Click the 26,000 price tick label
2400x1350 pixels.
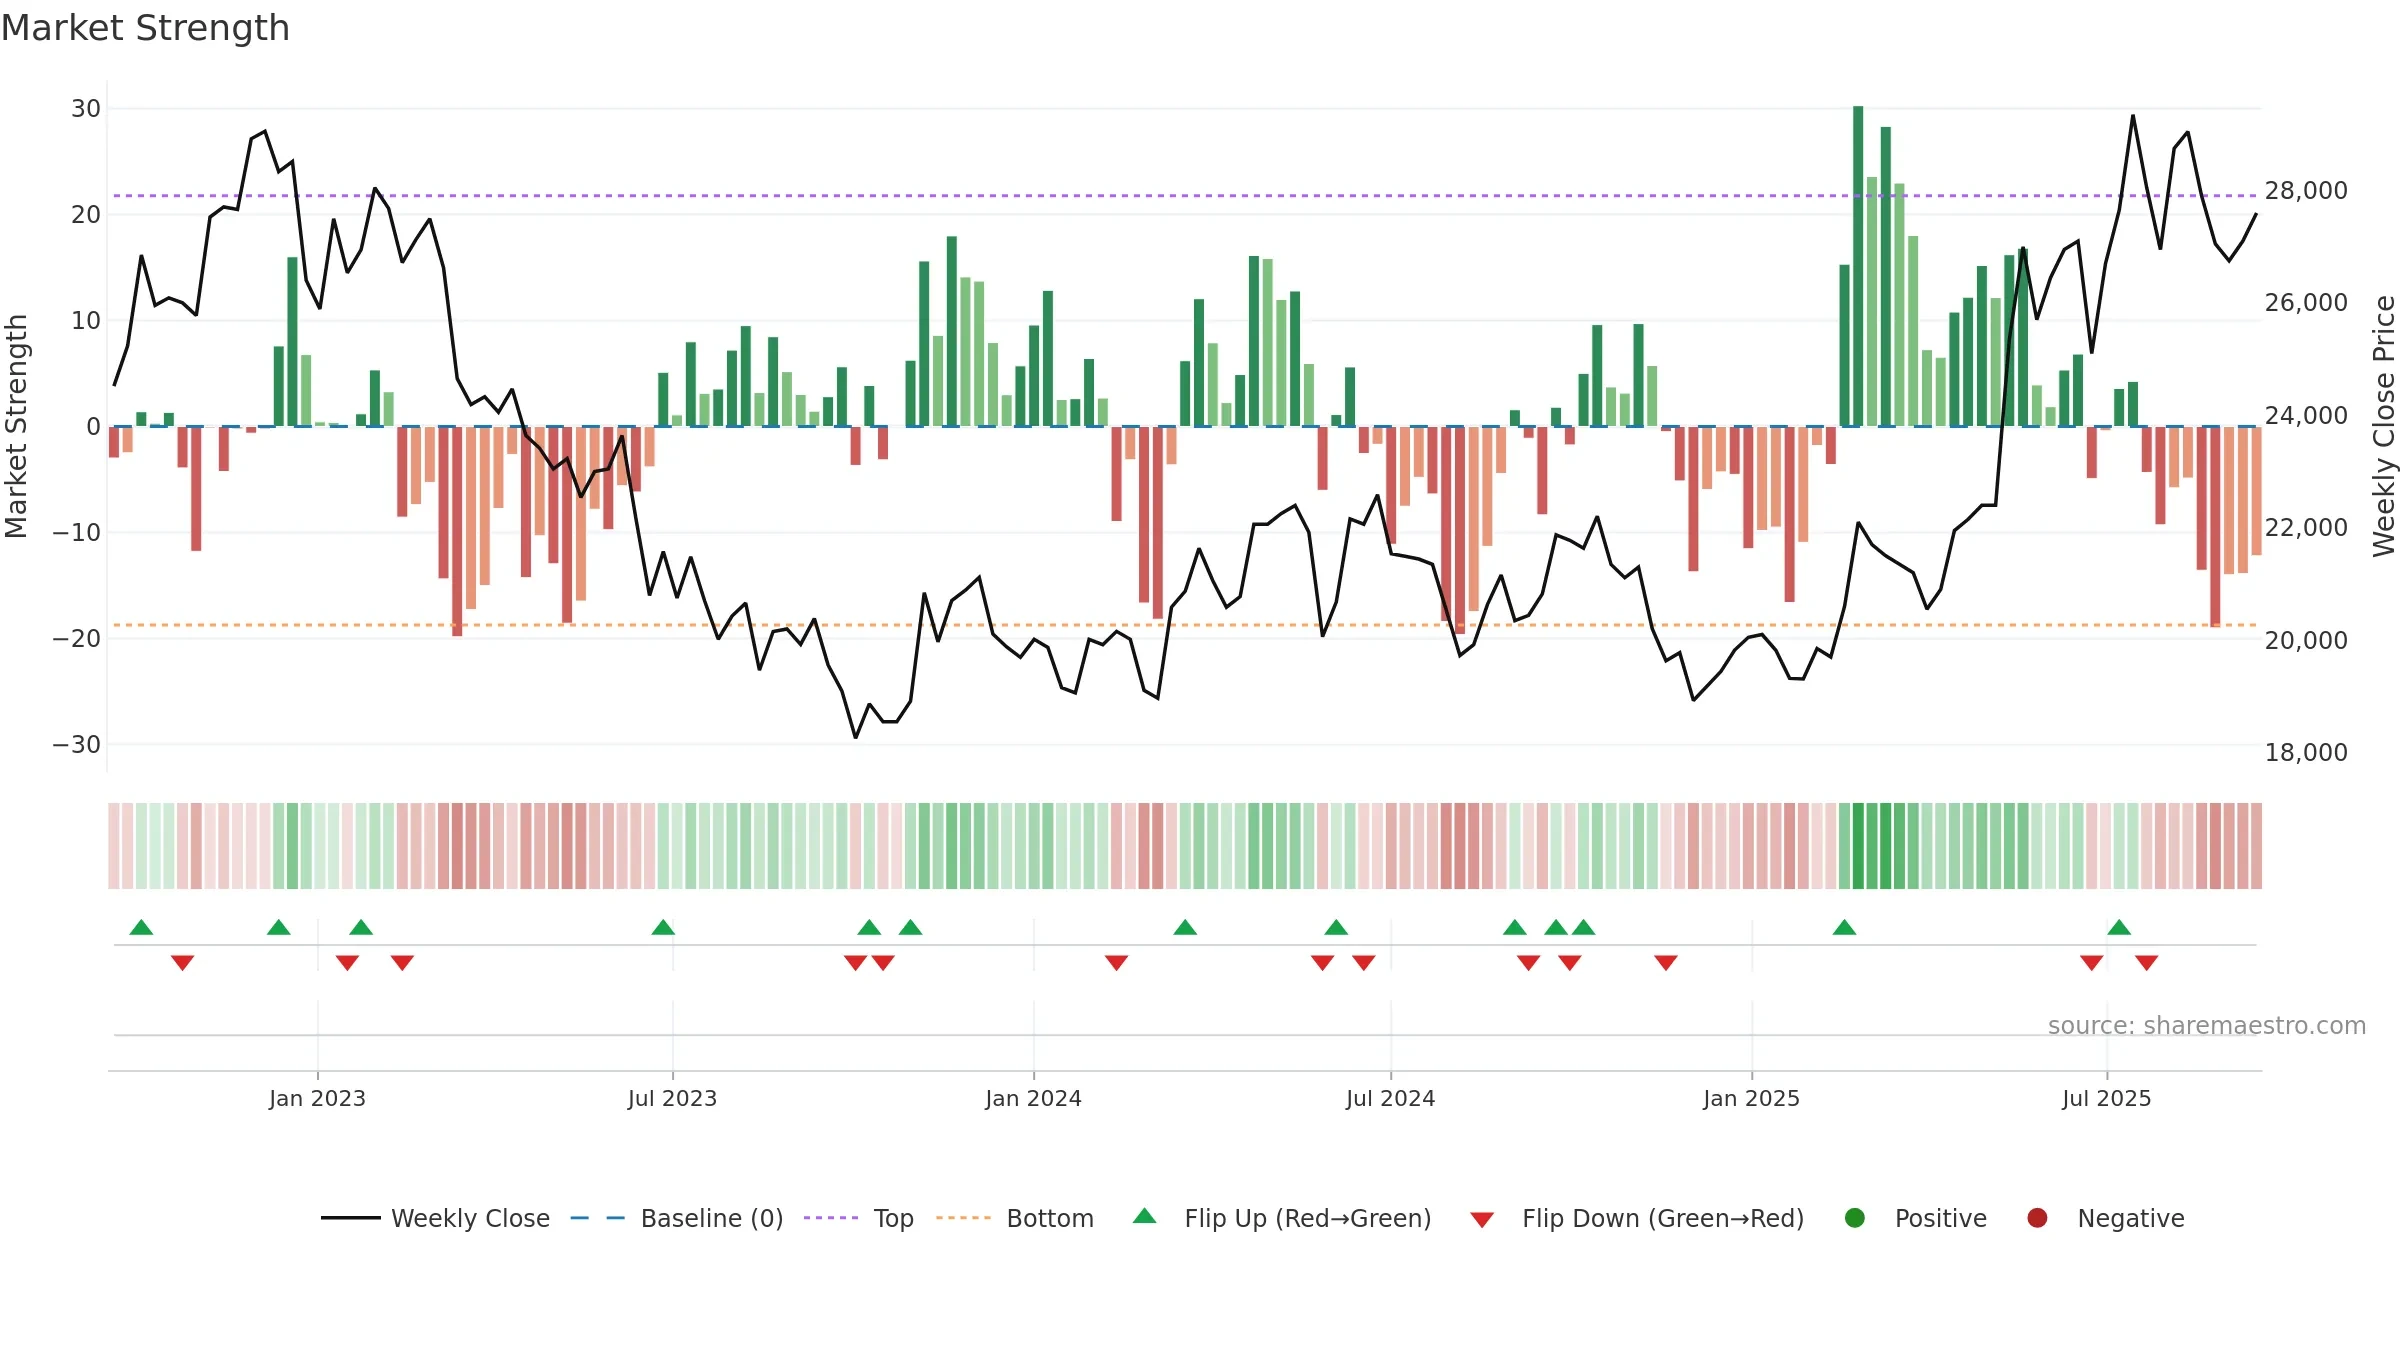[x=2306, y=302]
